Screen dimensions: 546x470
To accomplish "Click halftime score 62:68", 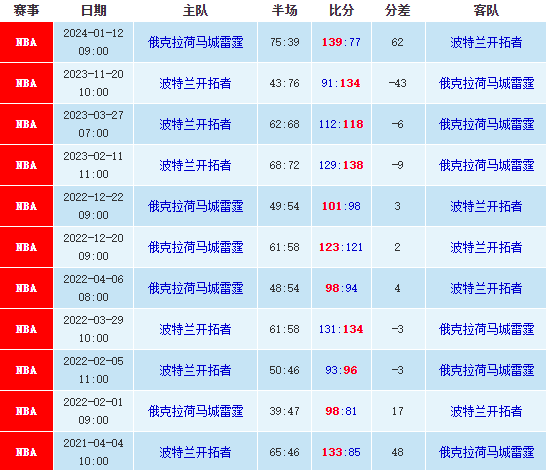I will [284, 124].
